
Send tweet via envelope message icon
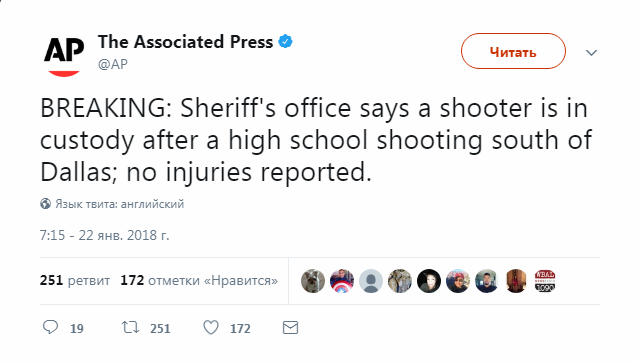[290, 328]
